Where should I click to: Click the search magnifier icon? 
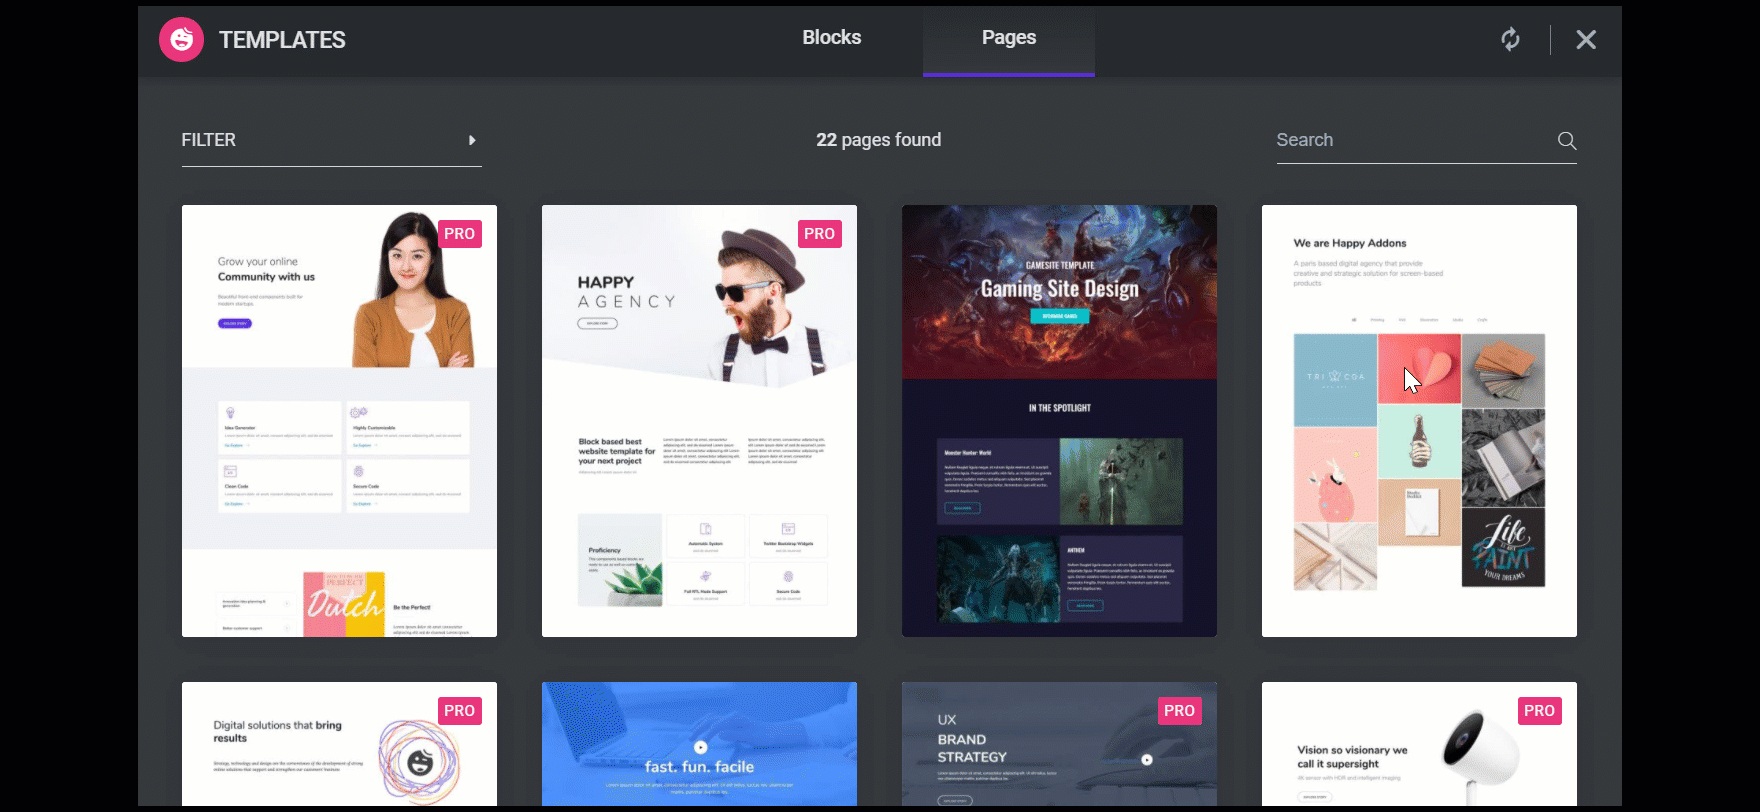pos(1567,141)
